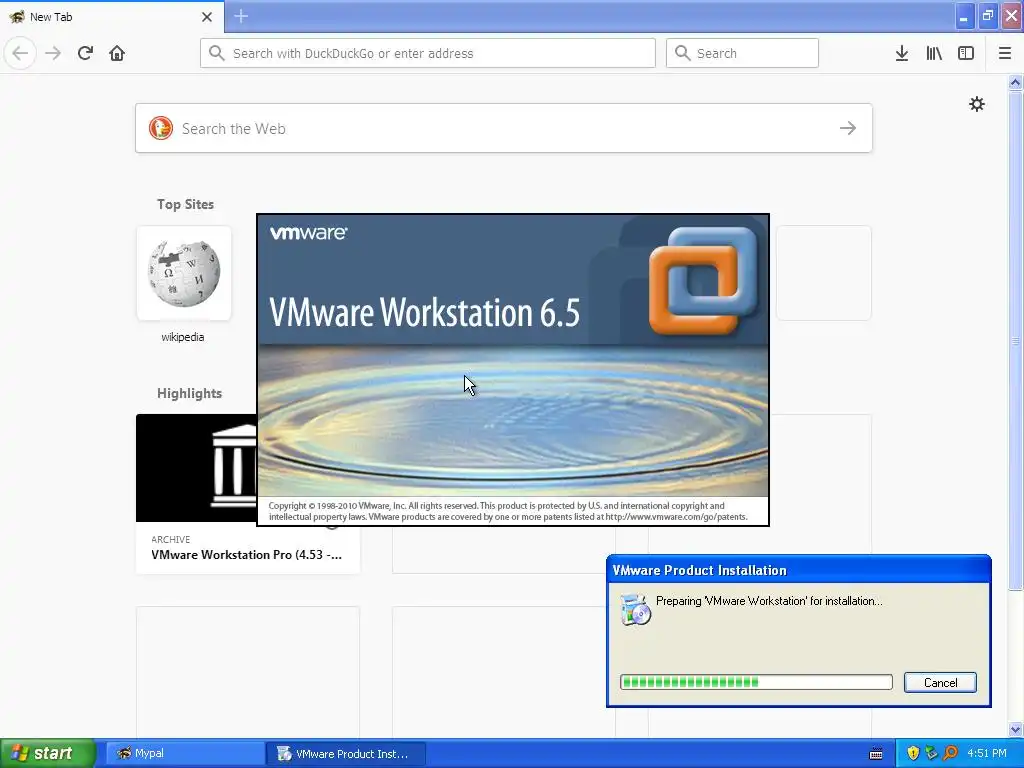Click the DuckDuckGo logo in web search

tap(161, 128)
